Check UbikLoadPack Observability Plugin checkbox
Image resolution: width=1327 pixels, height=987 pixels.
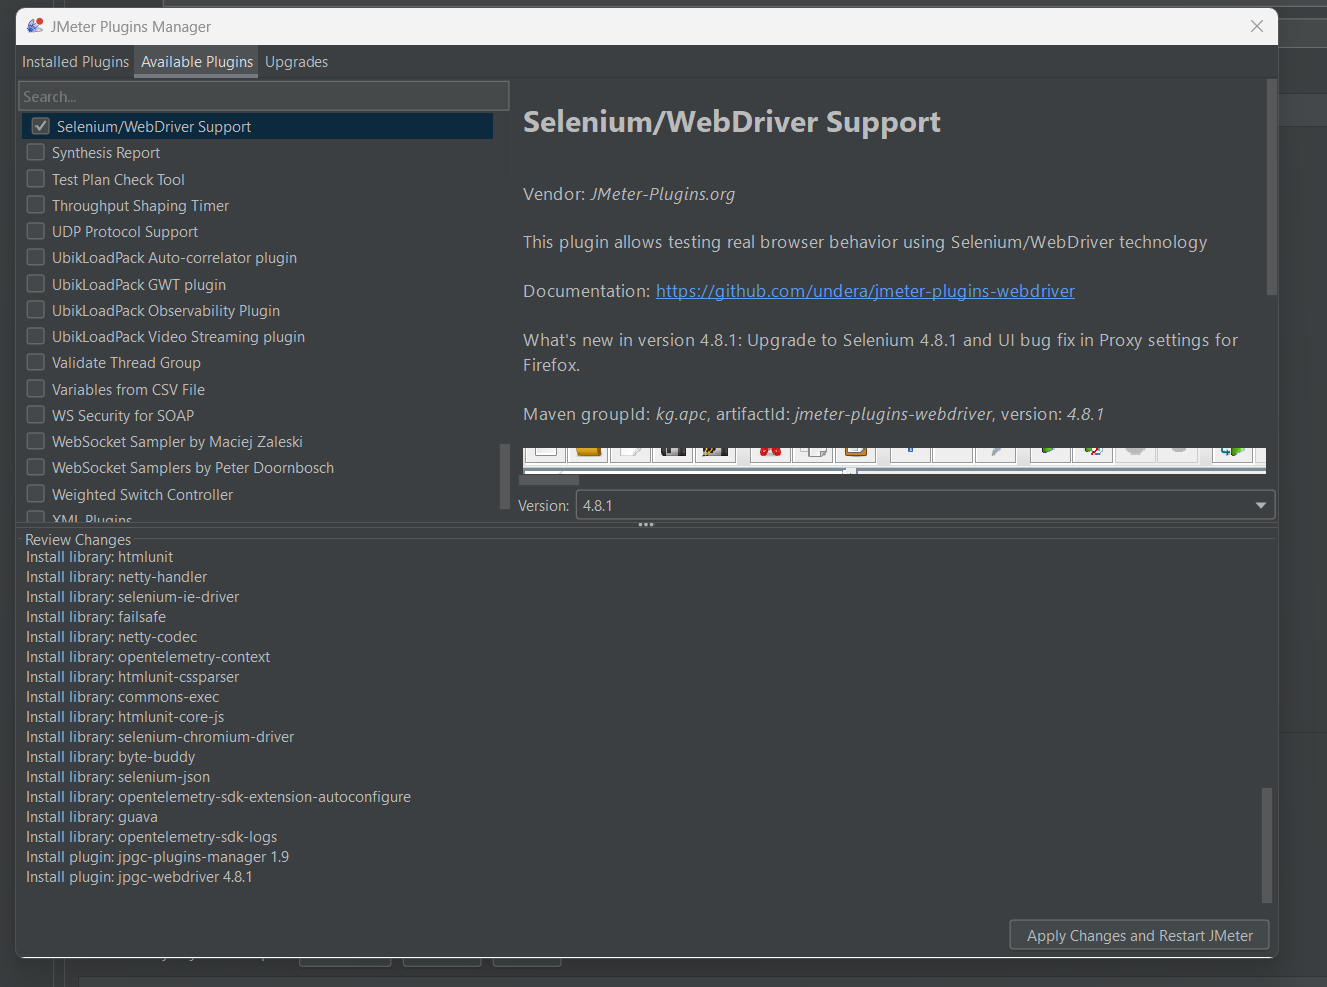tap(36, 310)
